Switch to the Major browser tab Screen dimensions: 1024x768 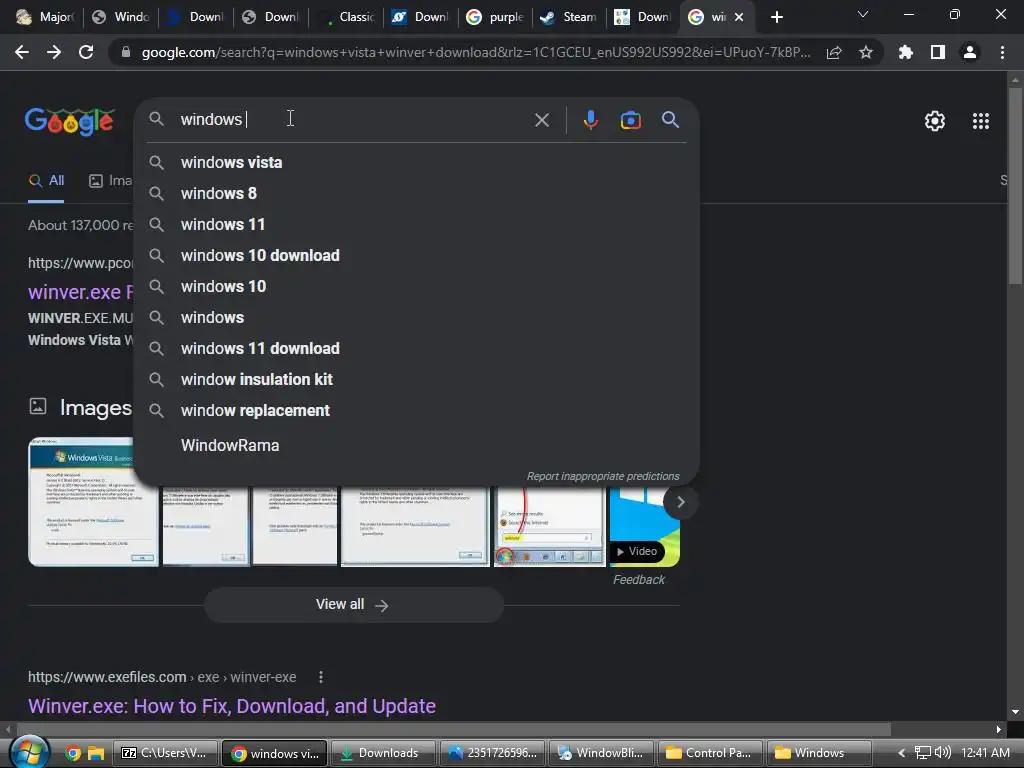44,17
